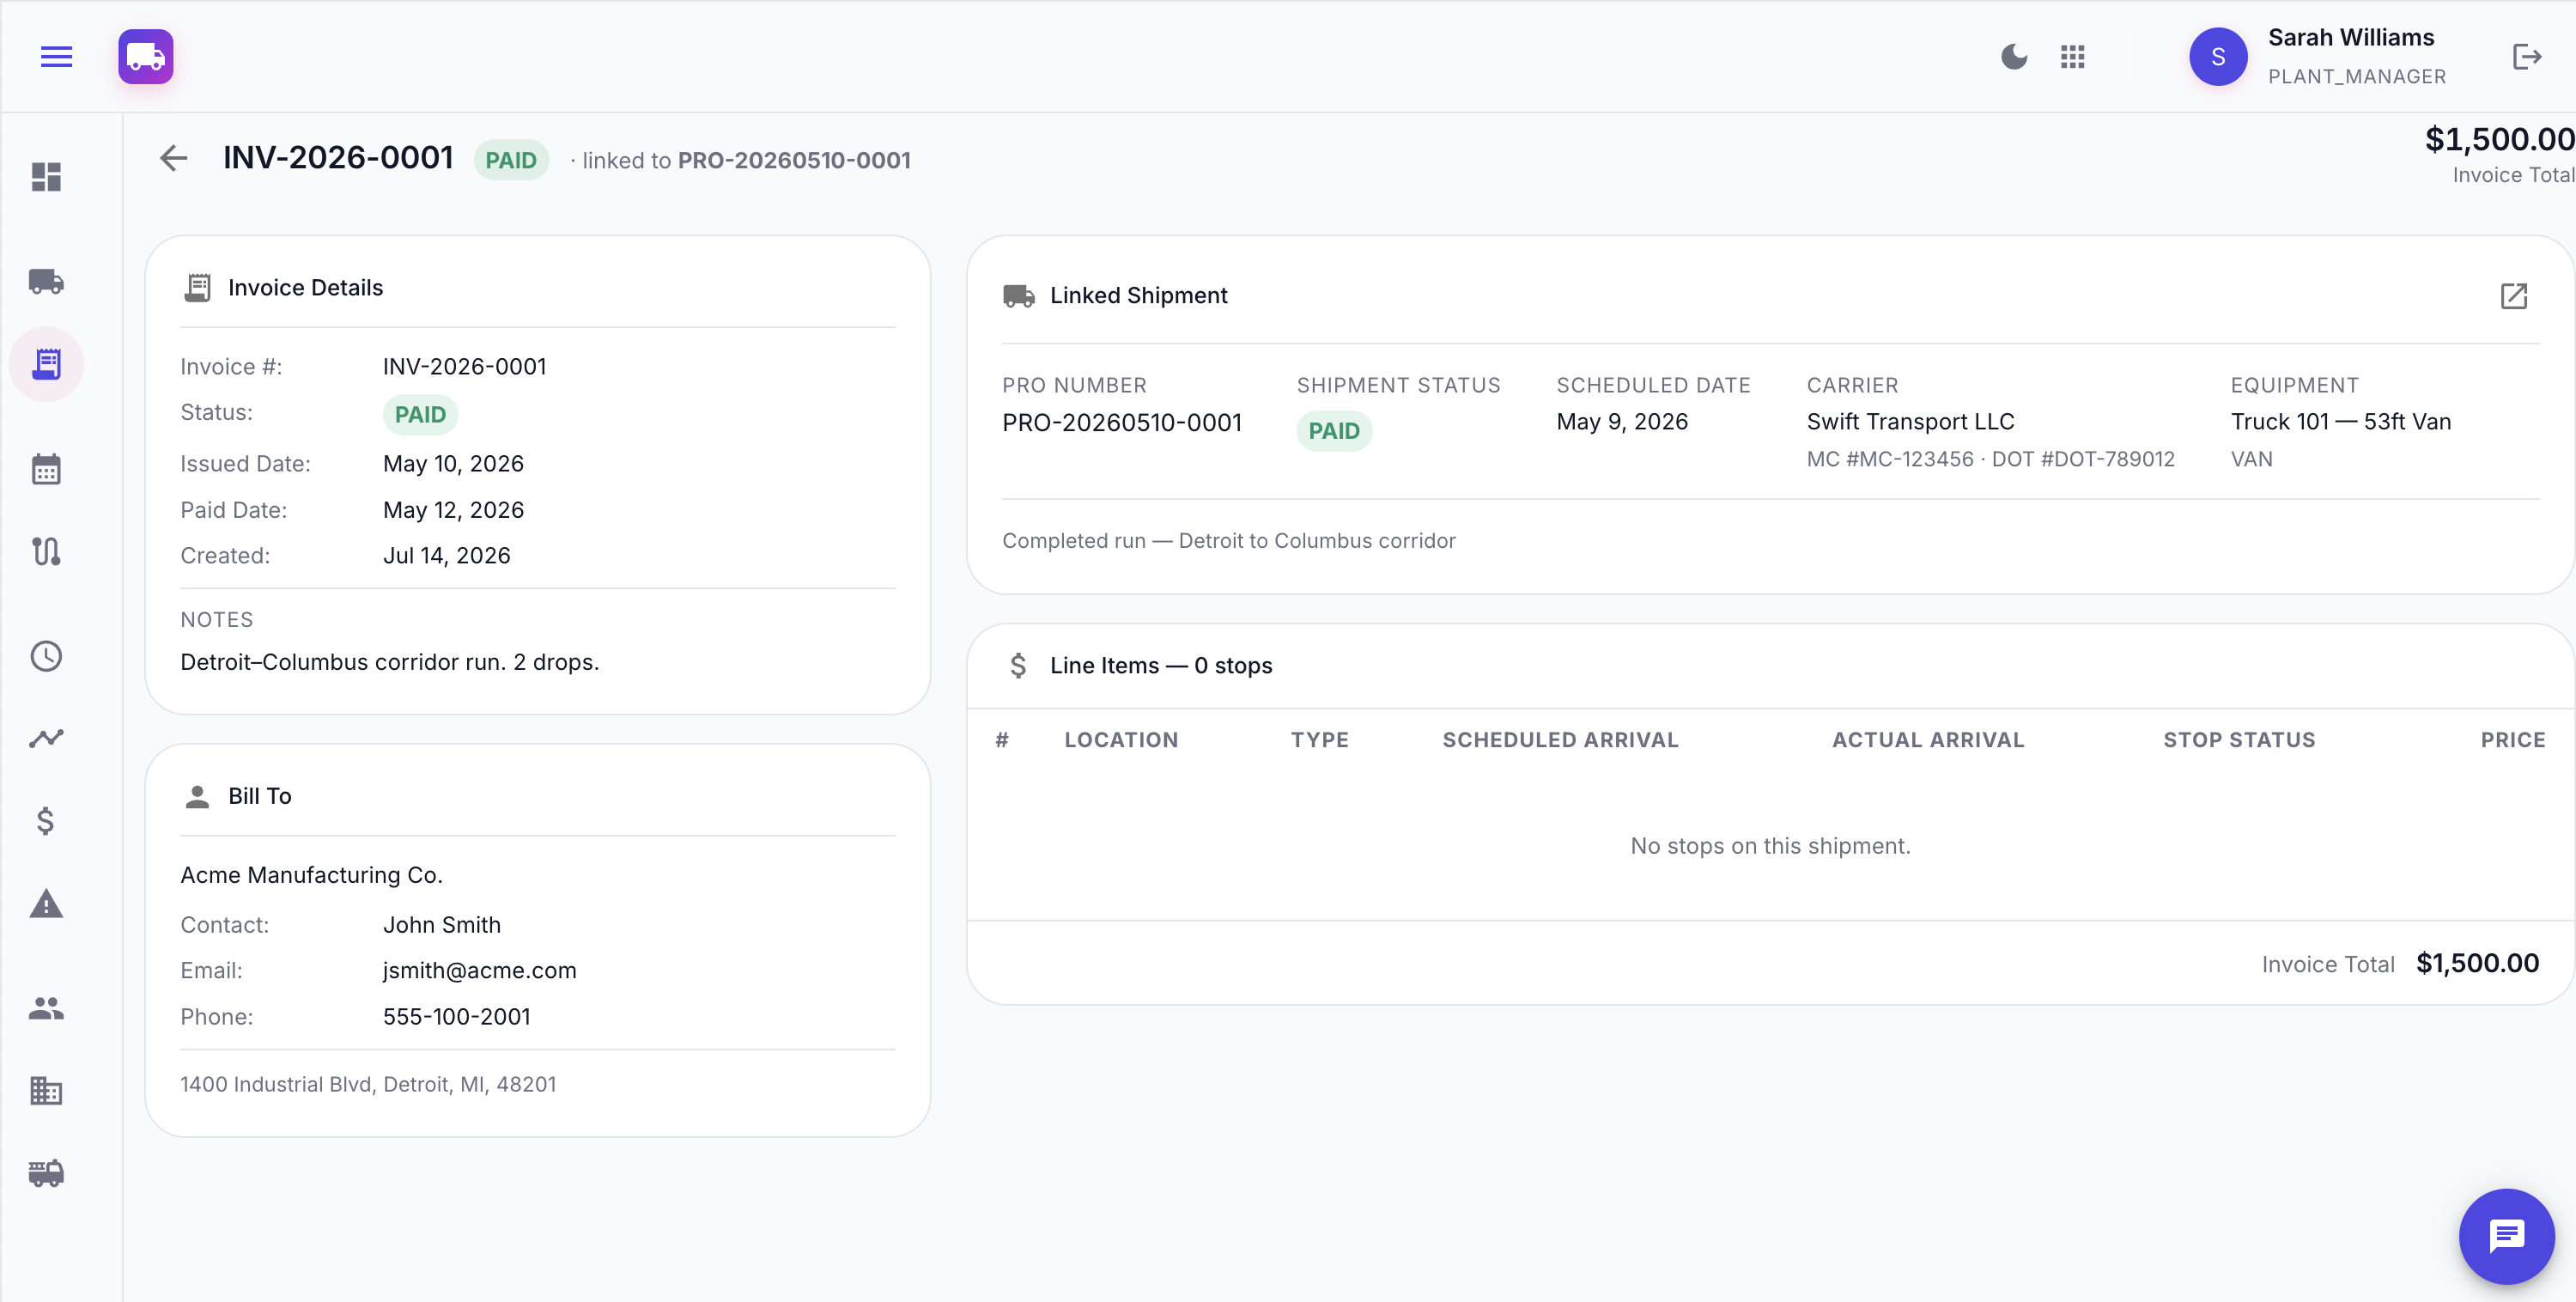
Task: Open the analytics trend sidebar icon
Action: point(46,738)
